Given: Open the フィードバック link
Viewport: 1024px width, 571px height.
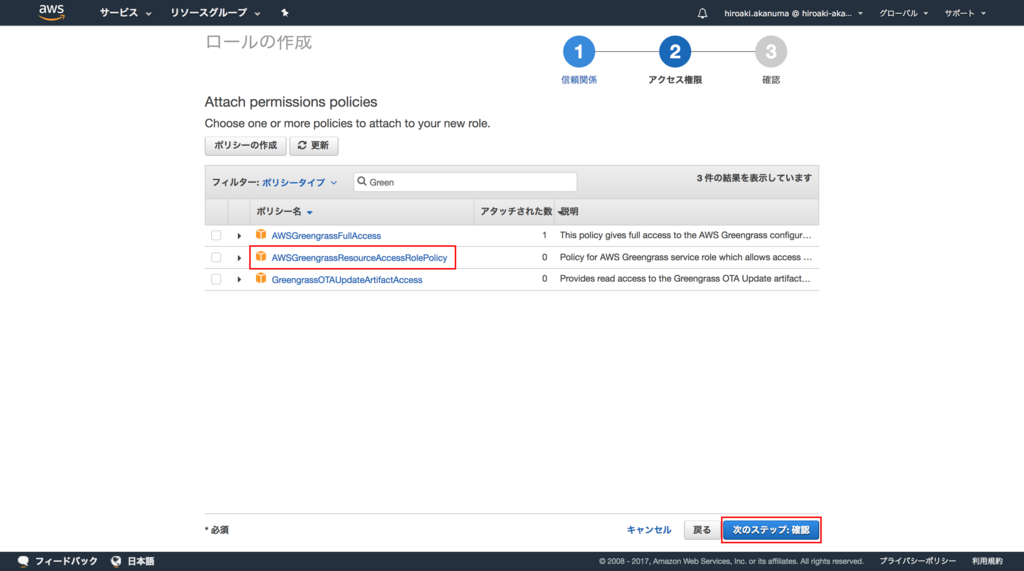Looking at the screenshot, I should [x=66, y=561].
